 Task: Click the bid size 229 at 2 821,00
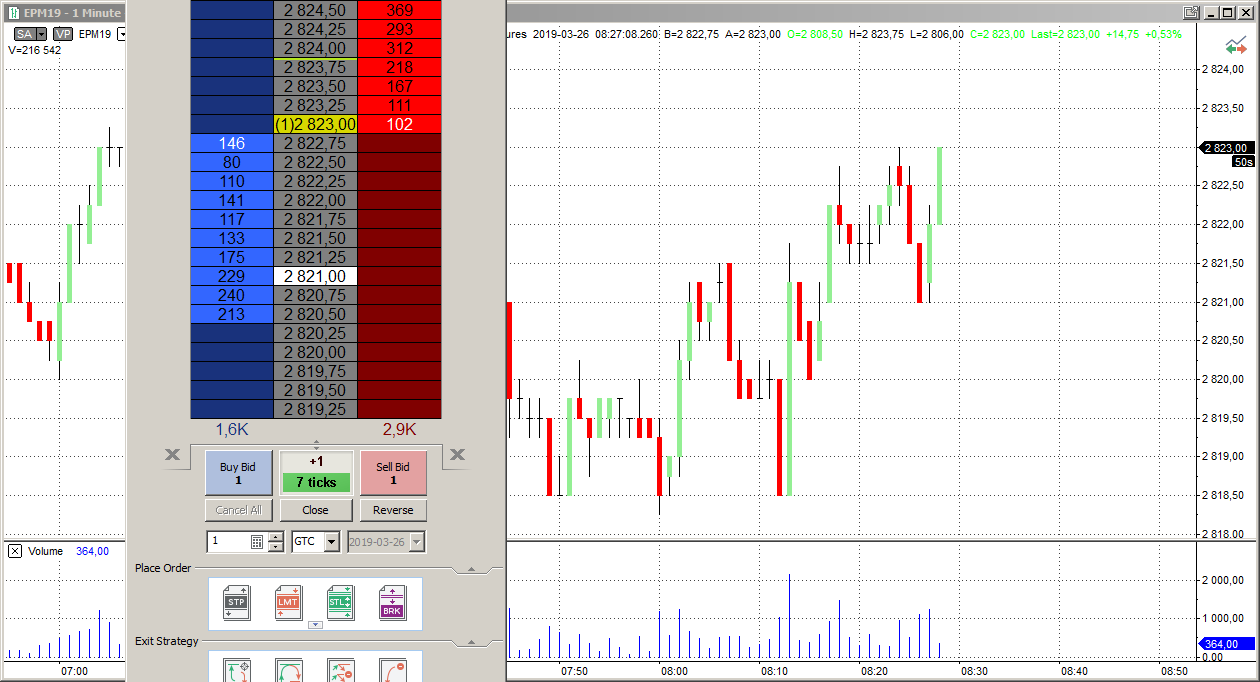click(232, 277)
